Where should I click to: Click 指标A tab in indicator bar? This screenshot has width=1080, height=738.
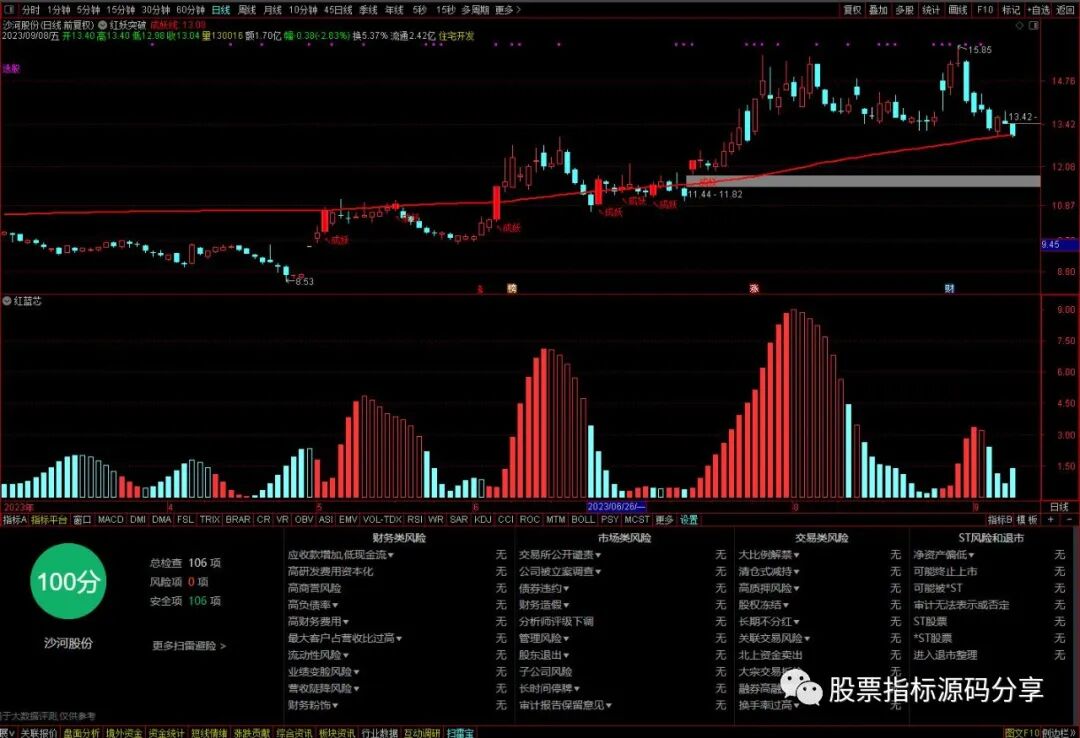coord(14,520)
